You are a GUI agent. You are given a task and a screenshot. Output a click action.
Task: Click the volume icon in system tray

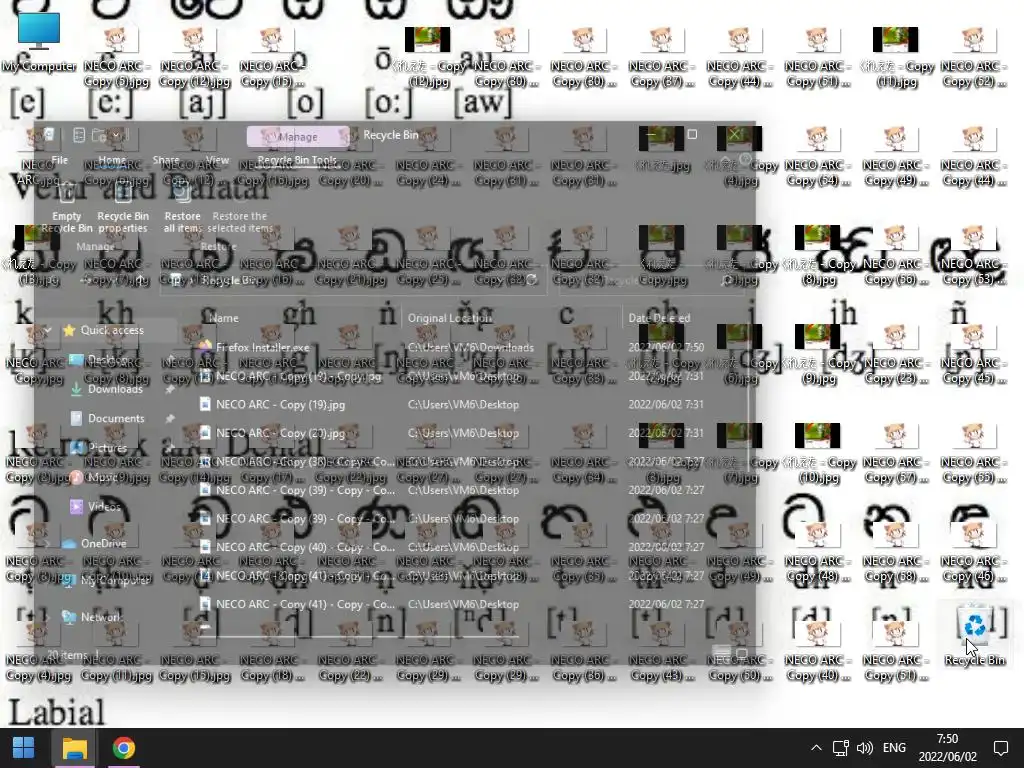coord(865,748)
